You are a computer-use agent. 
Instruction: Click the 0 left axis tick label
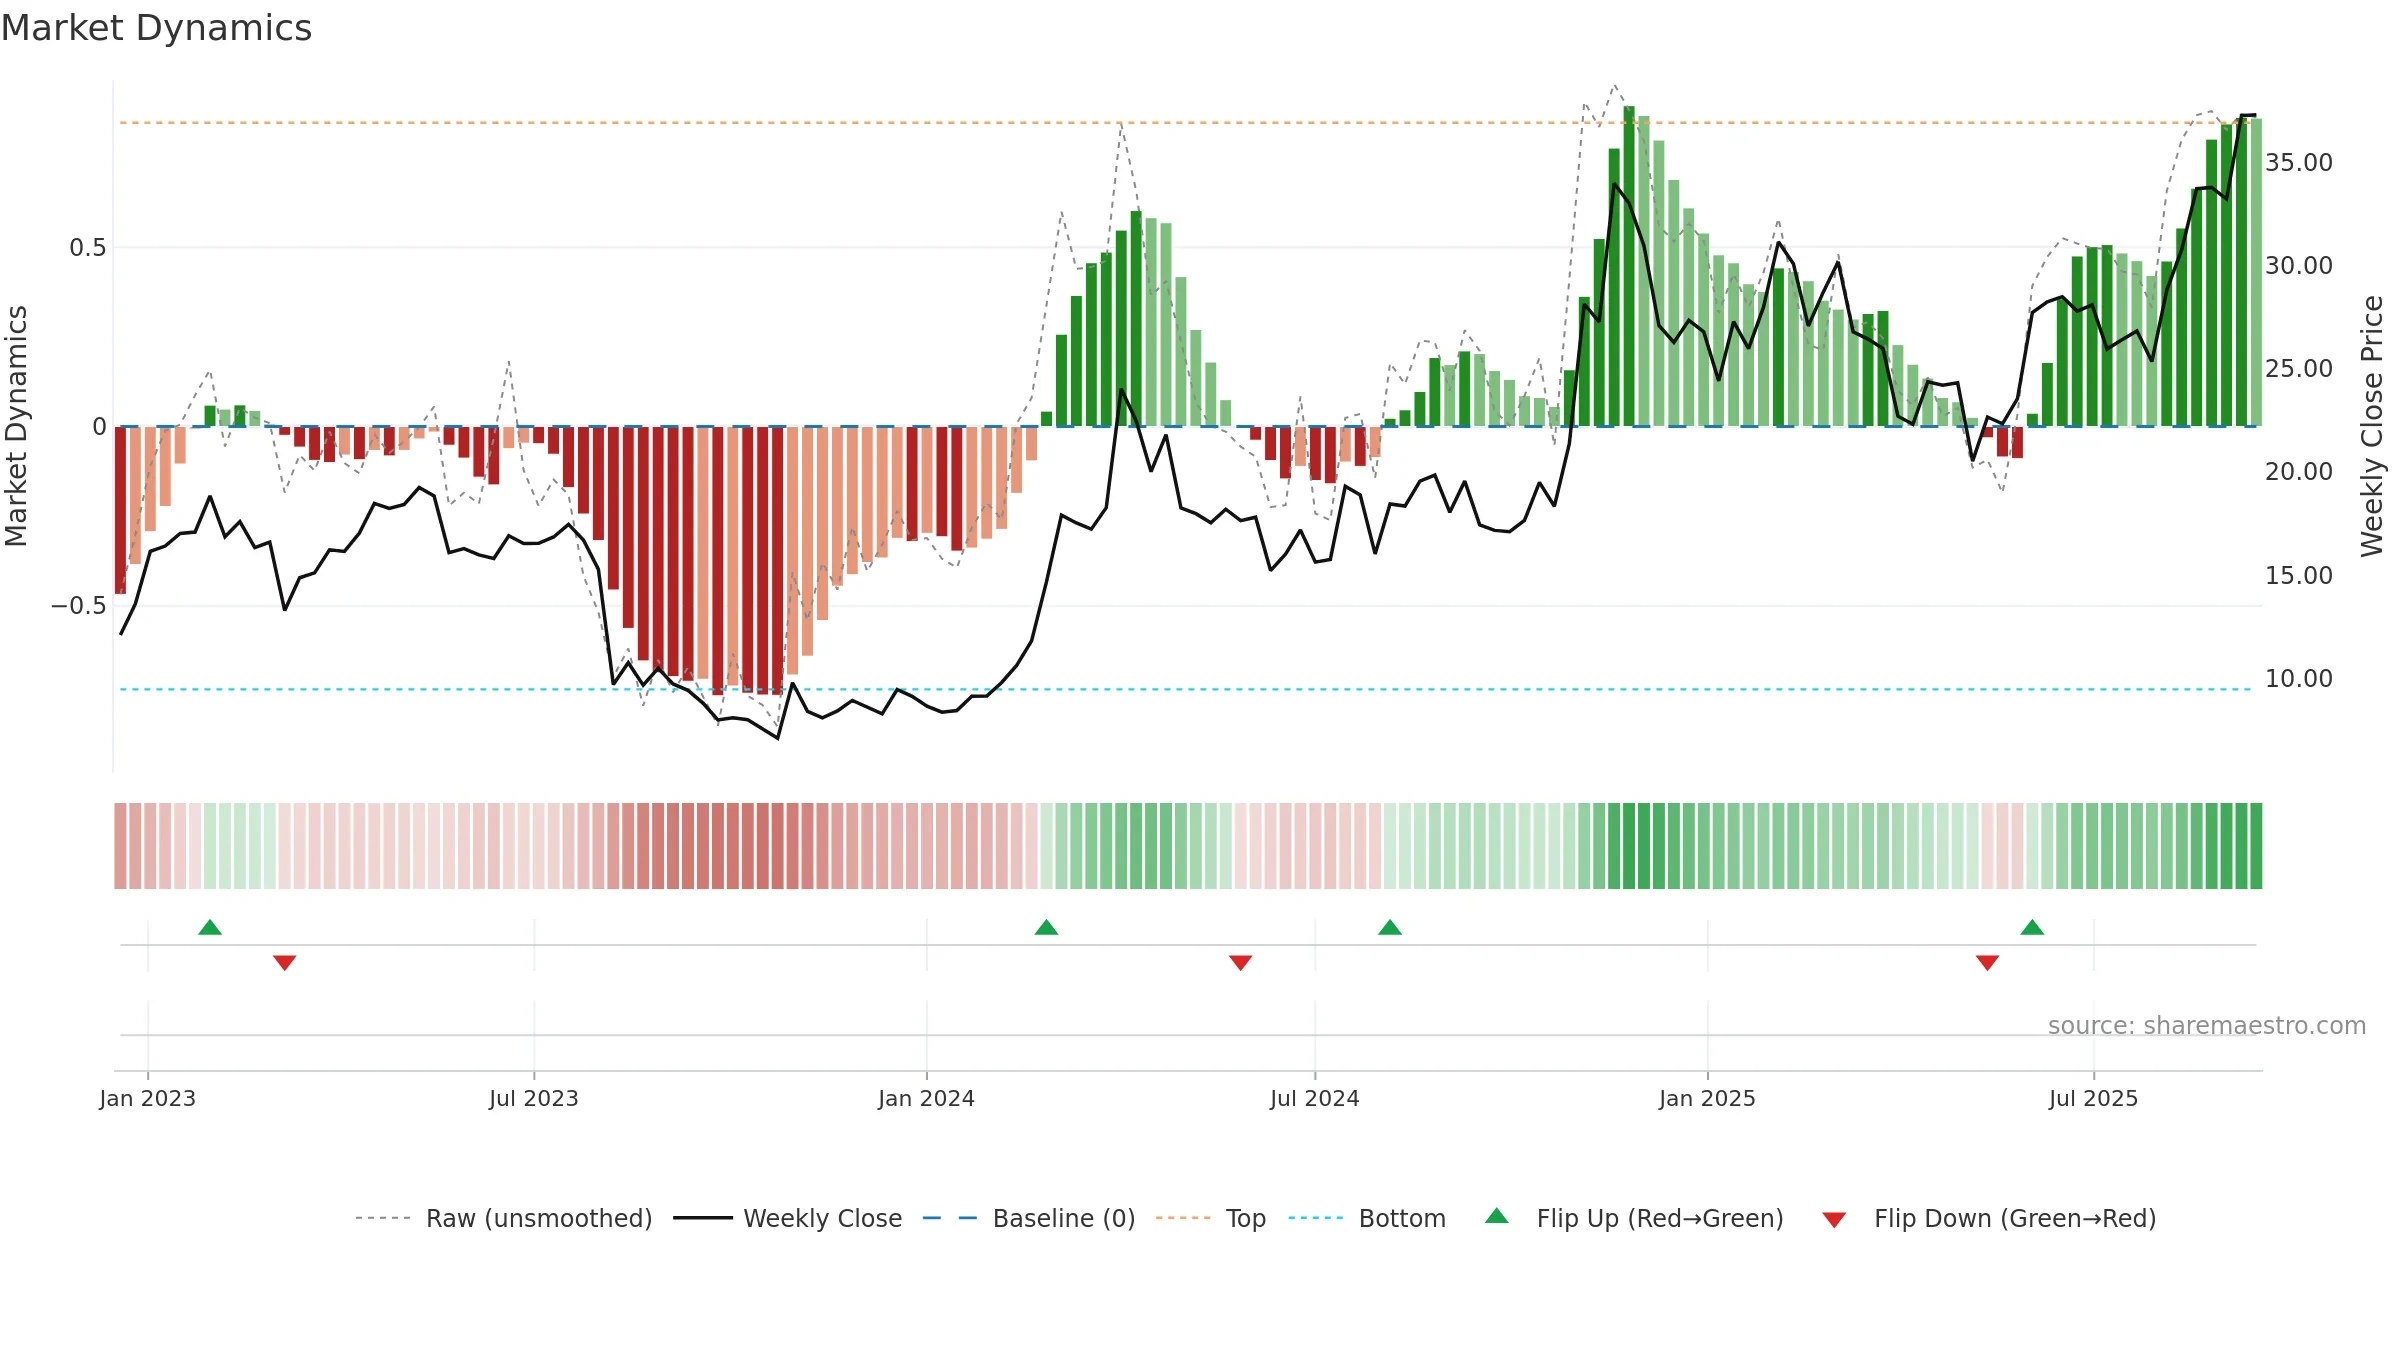99,427
